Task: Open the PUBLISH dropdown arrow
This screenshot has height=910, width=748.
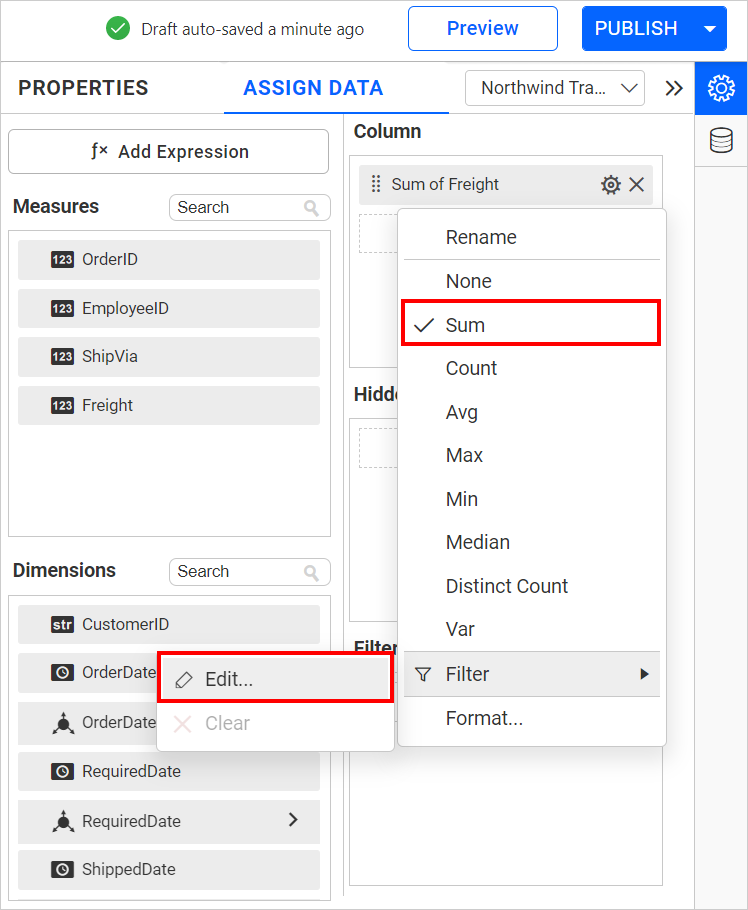Action: coord(709,29)
